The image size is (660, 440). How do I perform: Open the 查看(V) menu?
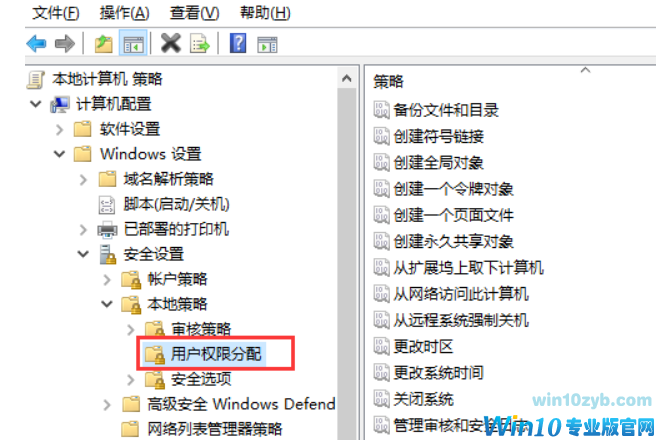click(194, 13)
